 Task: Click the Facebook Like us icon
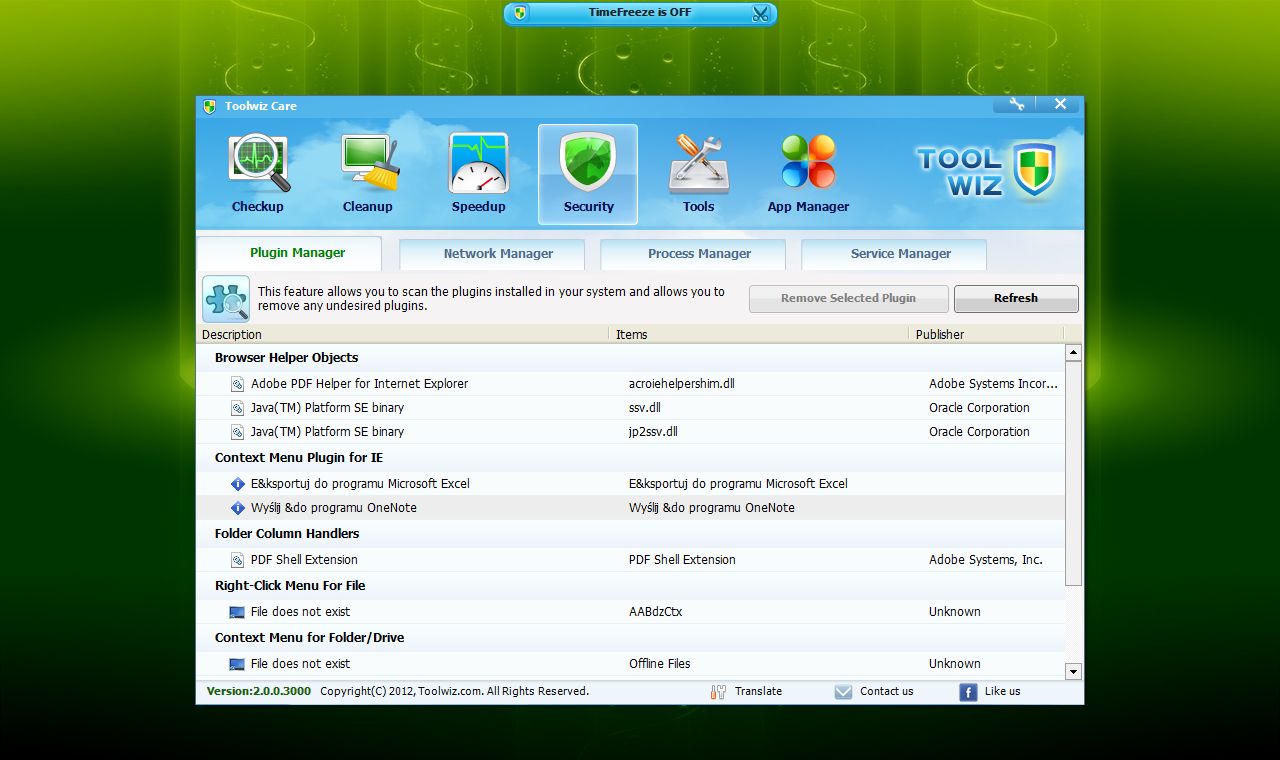(x=968, y=692)
